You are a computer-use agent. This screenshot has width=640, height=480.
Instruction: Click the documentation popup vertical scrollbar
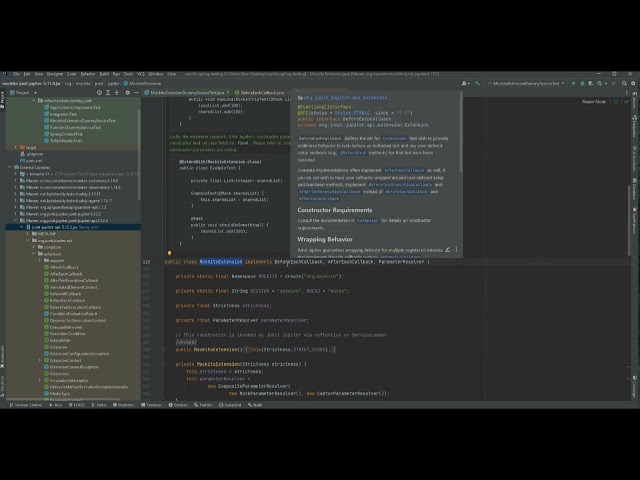[x=461, y=131]
